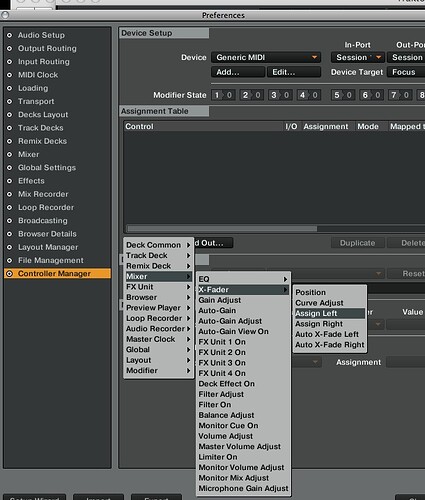This screenshot has width=425, height=500.
Task: Toggle Modifier State 4 indicator
Action: (x=309, y=95)
